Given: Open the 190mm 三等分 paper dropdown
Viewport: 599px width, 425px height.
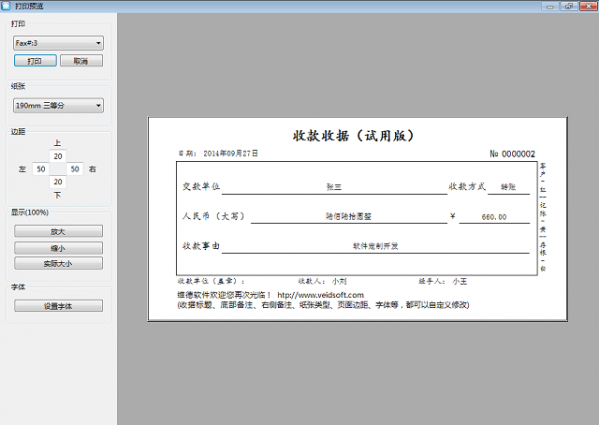Looking at the screenshot, I should tap(58, 105).
